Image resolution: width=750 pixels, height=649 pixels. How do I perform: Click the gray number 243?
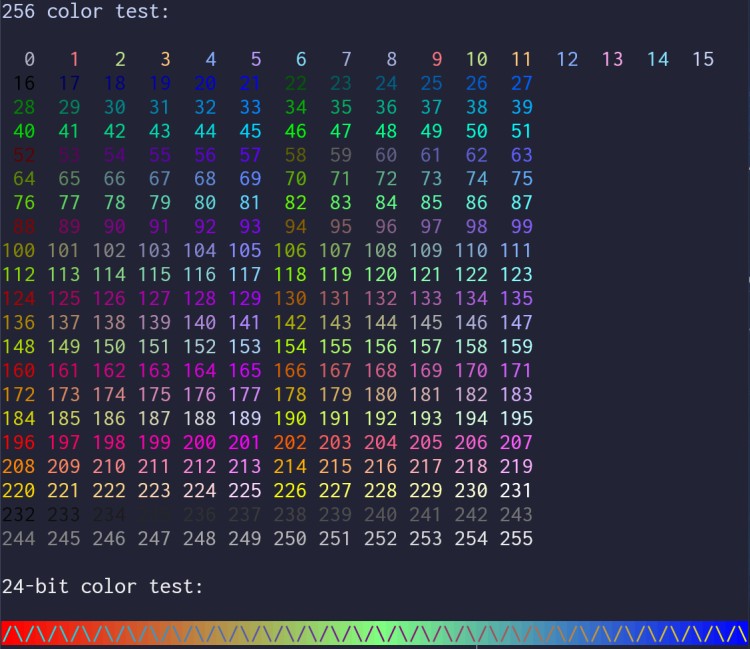pos(516,515)
